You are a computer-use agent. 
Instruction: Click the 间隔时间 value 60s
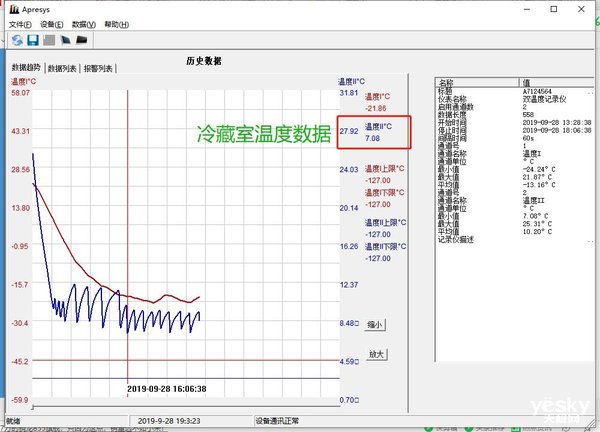(x=528, y=138)
